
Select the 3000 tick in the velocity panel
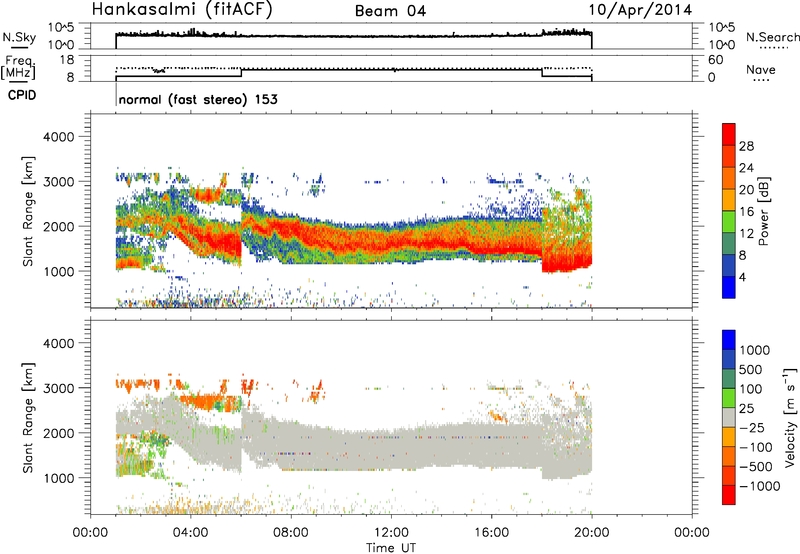coord(59,388)
